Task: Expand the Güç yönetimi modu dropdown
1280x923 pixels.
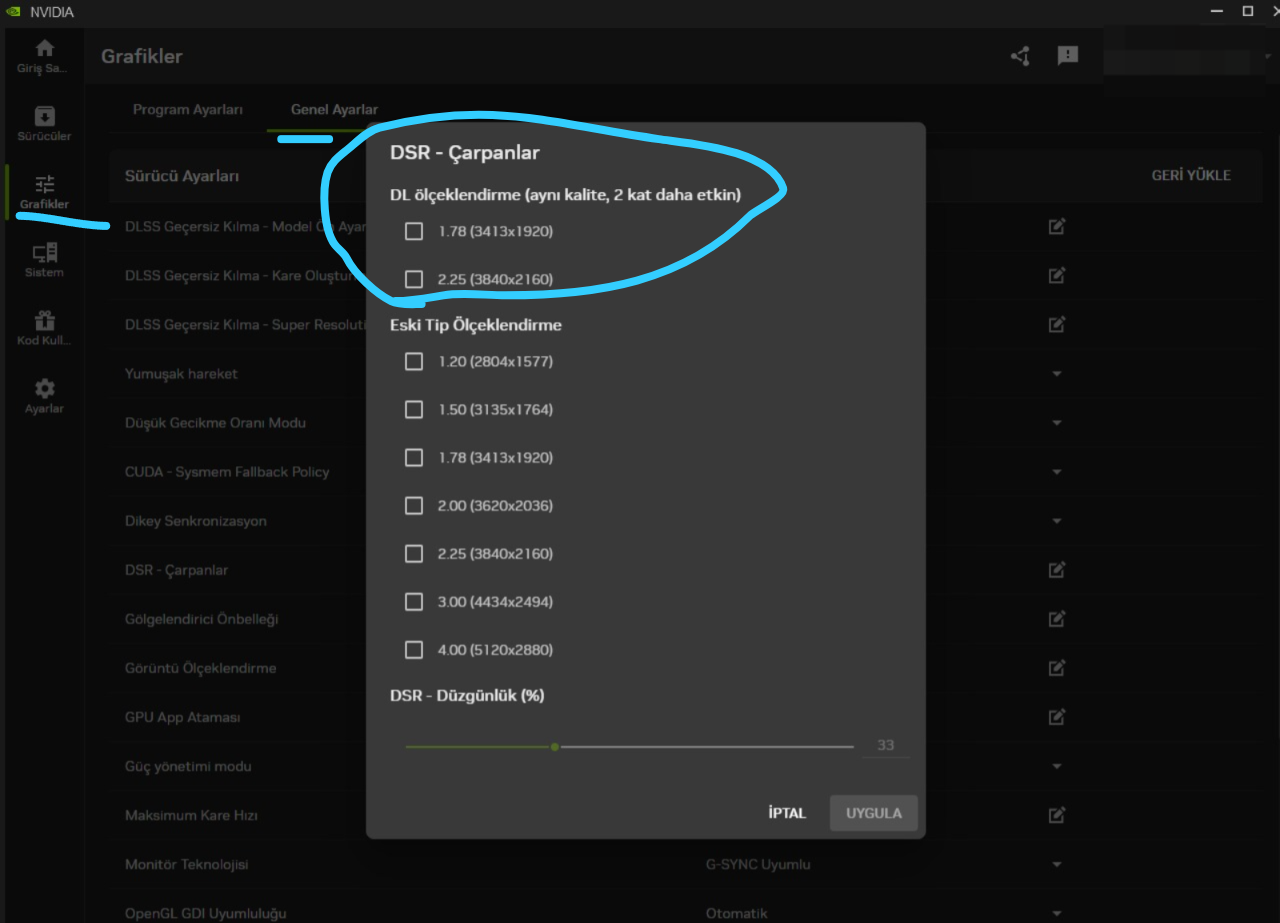Action: coord(1057,766)
